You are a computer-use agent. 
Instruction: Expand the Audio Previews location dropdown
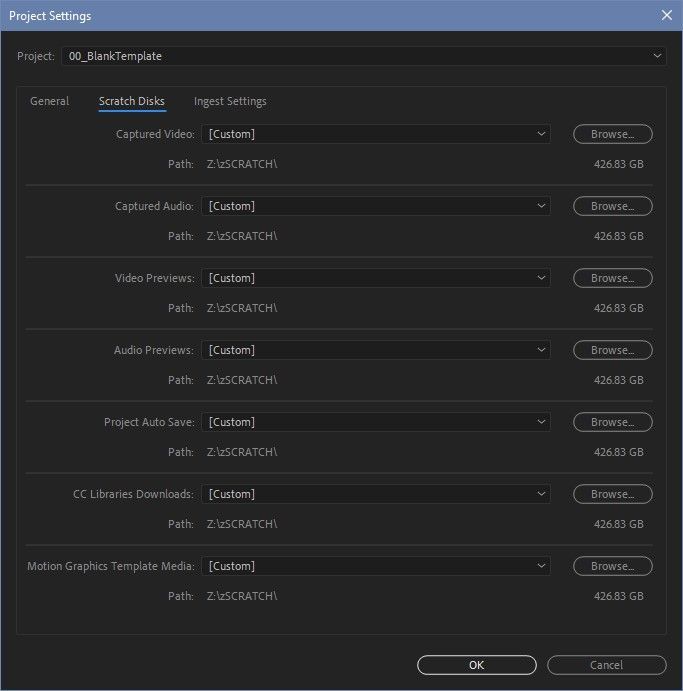point(376,350)
